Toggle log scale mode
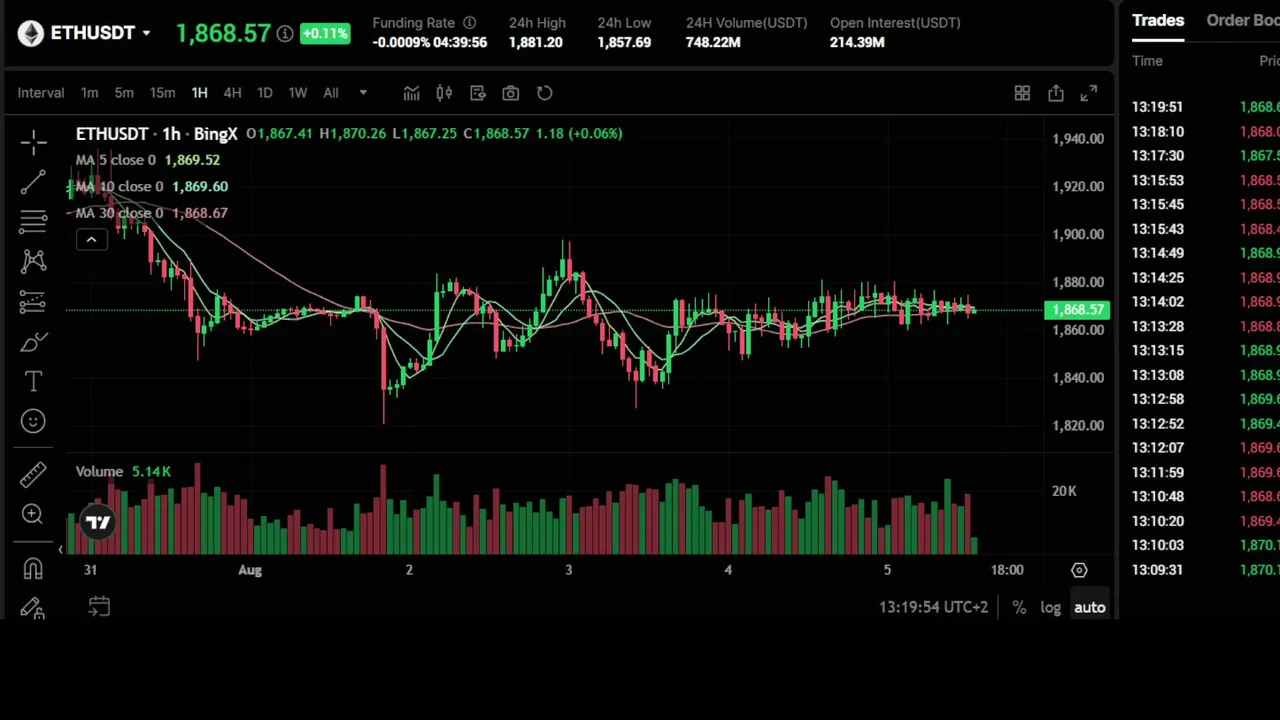This screenshot has width=1280, height=720. 1050,608
